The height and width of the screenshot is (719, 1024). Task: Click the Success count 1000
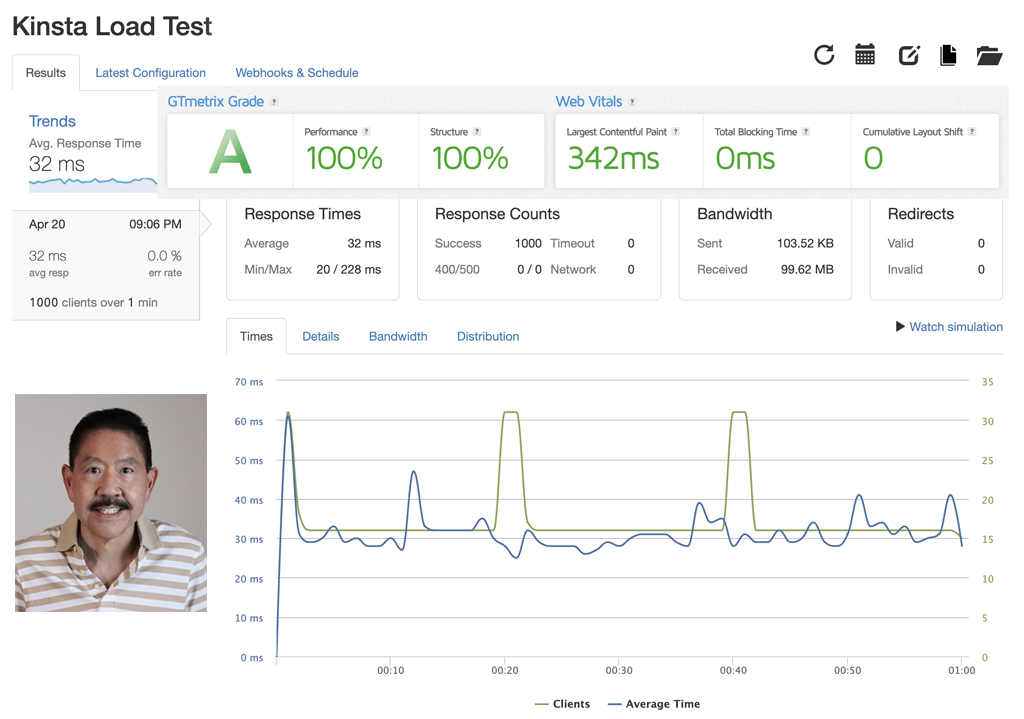528,243
